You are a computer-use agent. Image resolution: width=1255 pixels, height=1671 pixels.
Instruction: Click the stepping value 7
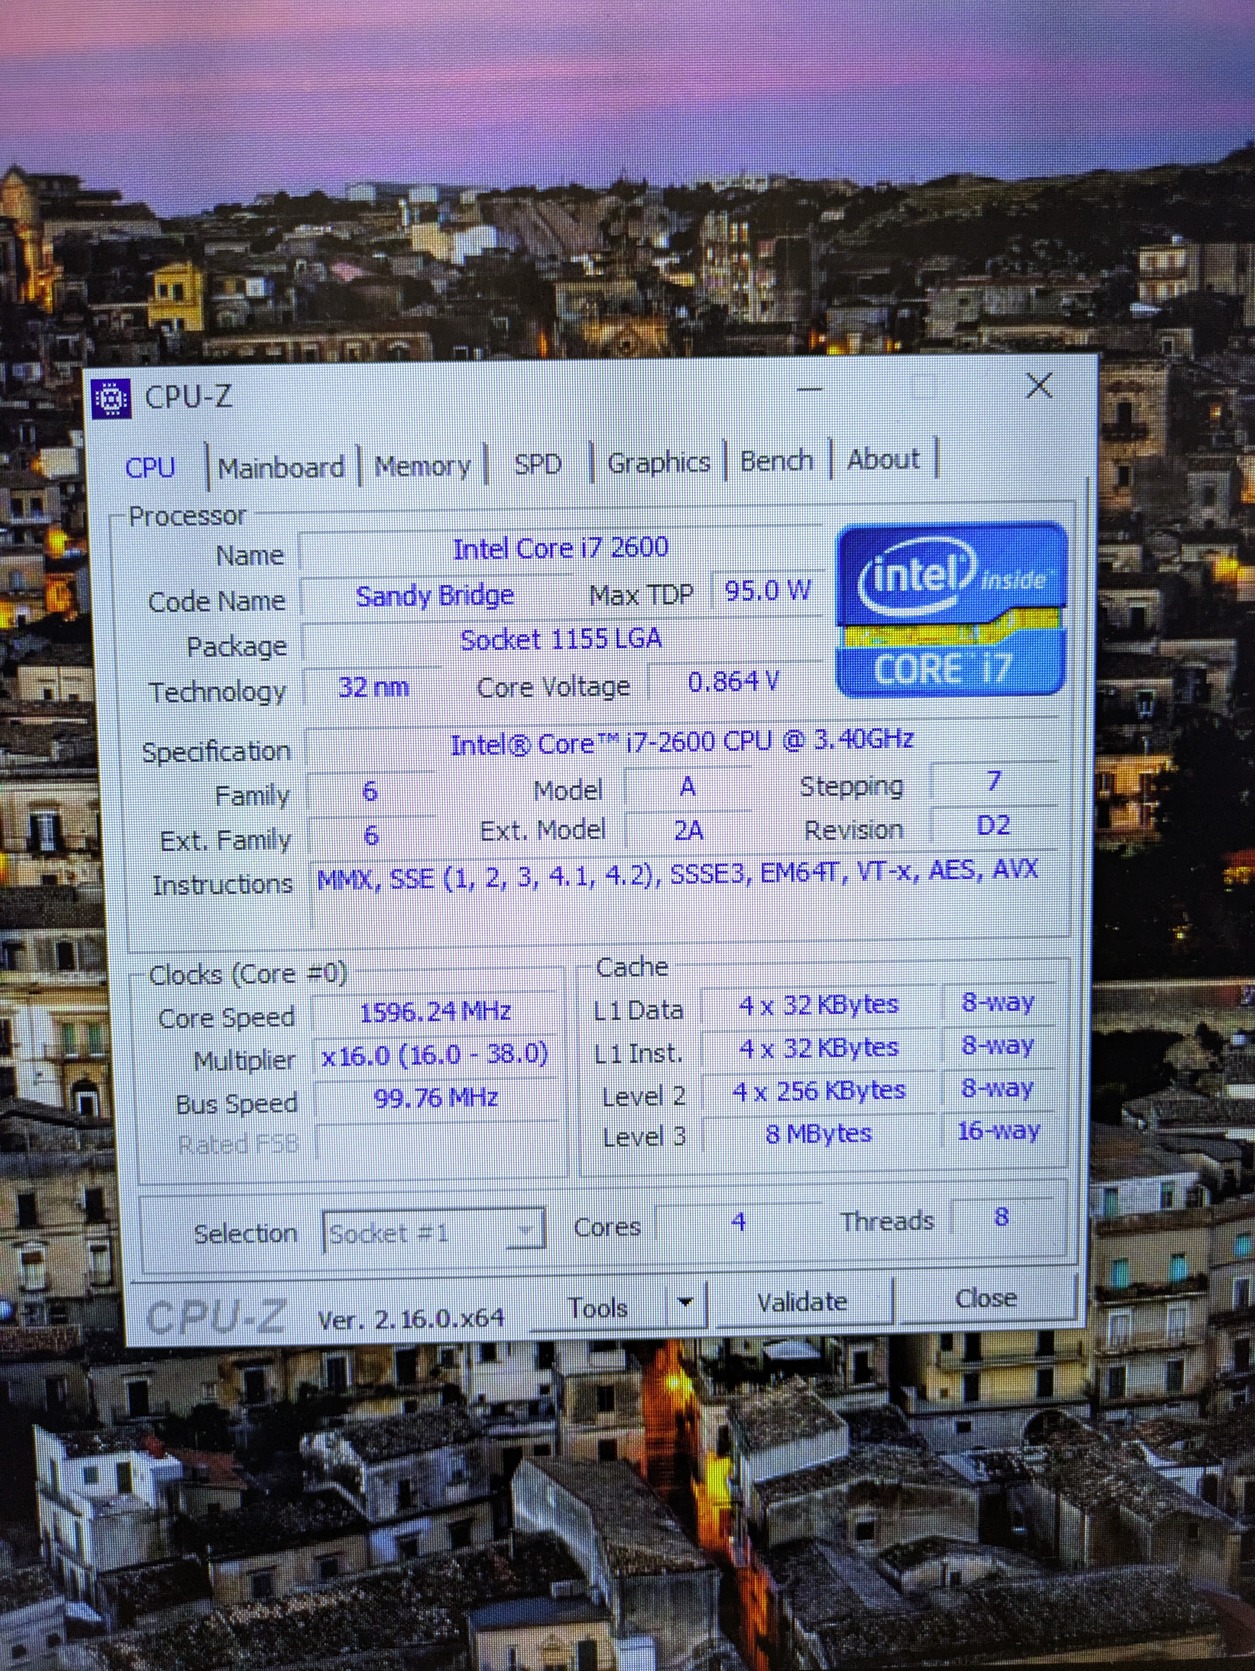(993, 781)
